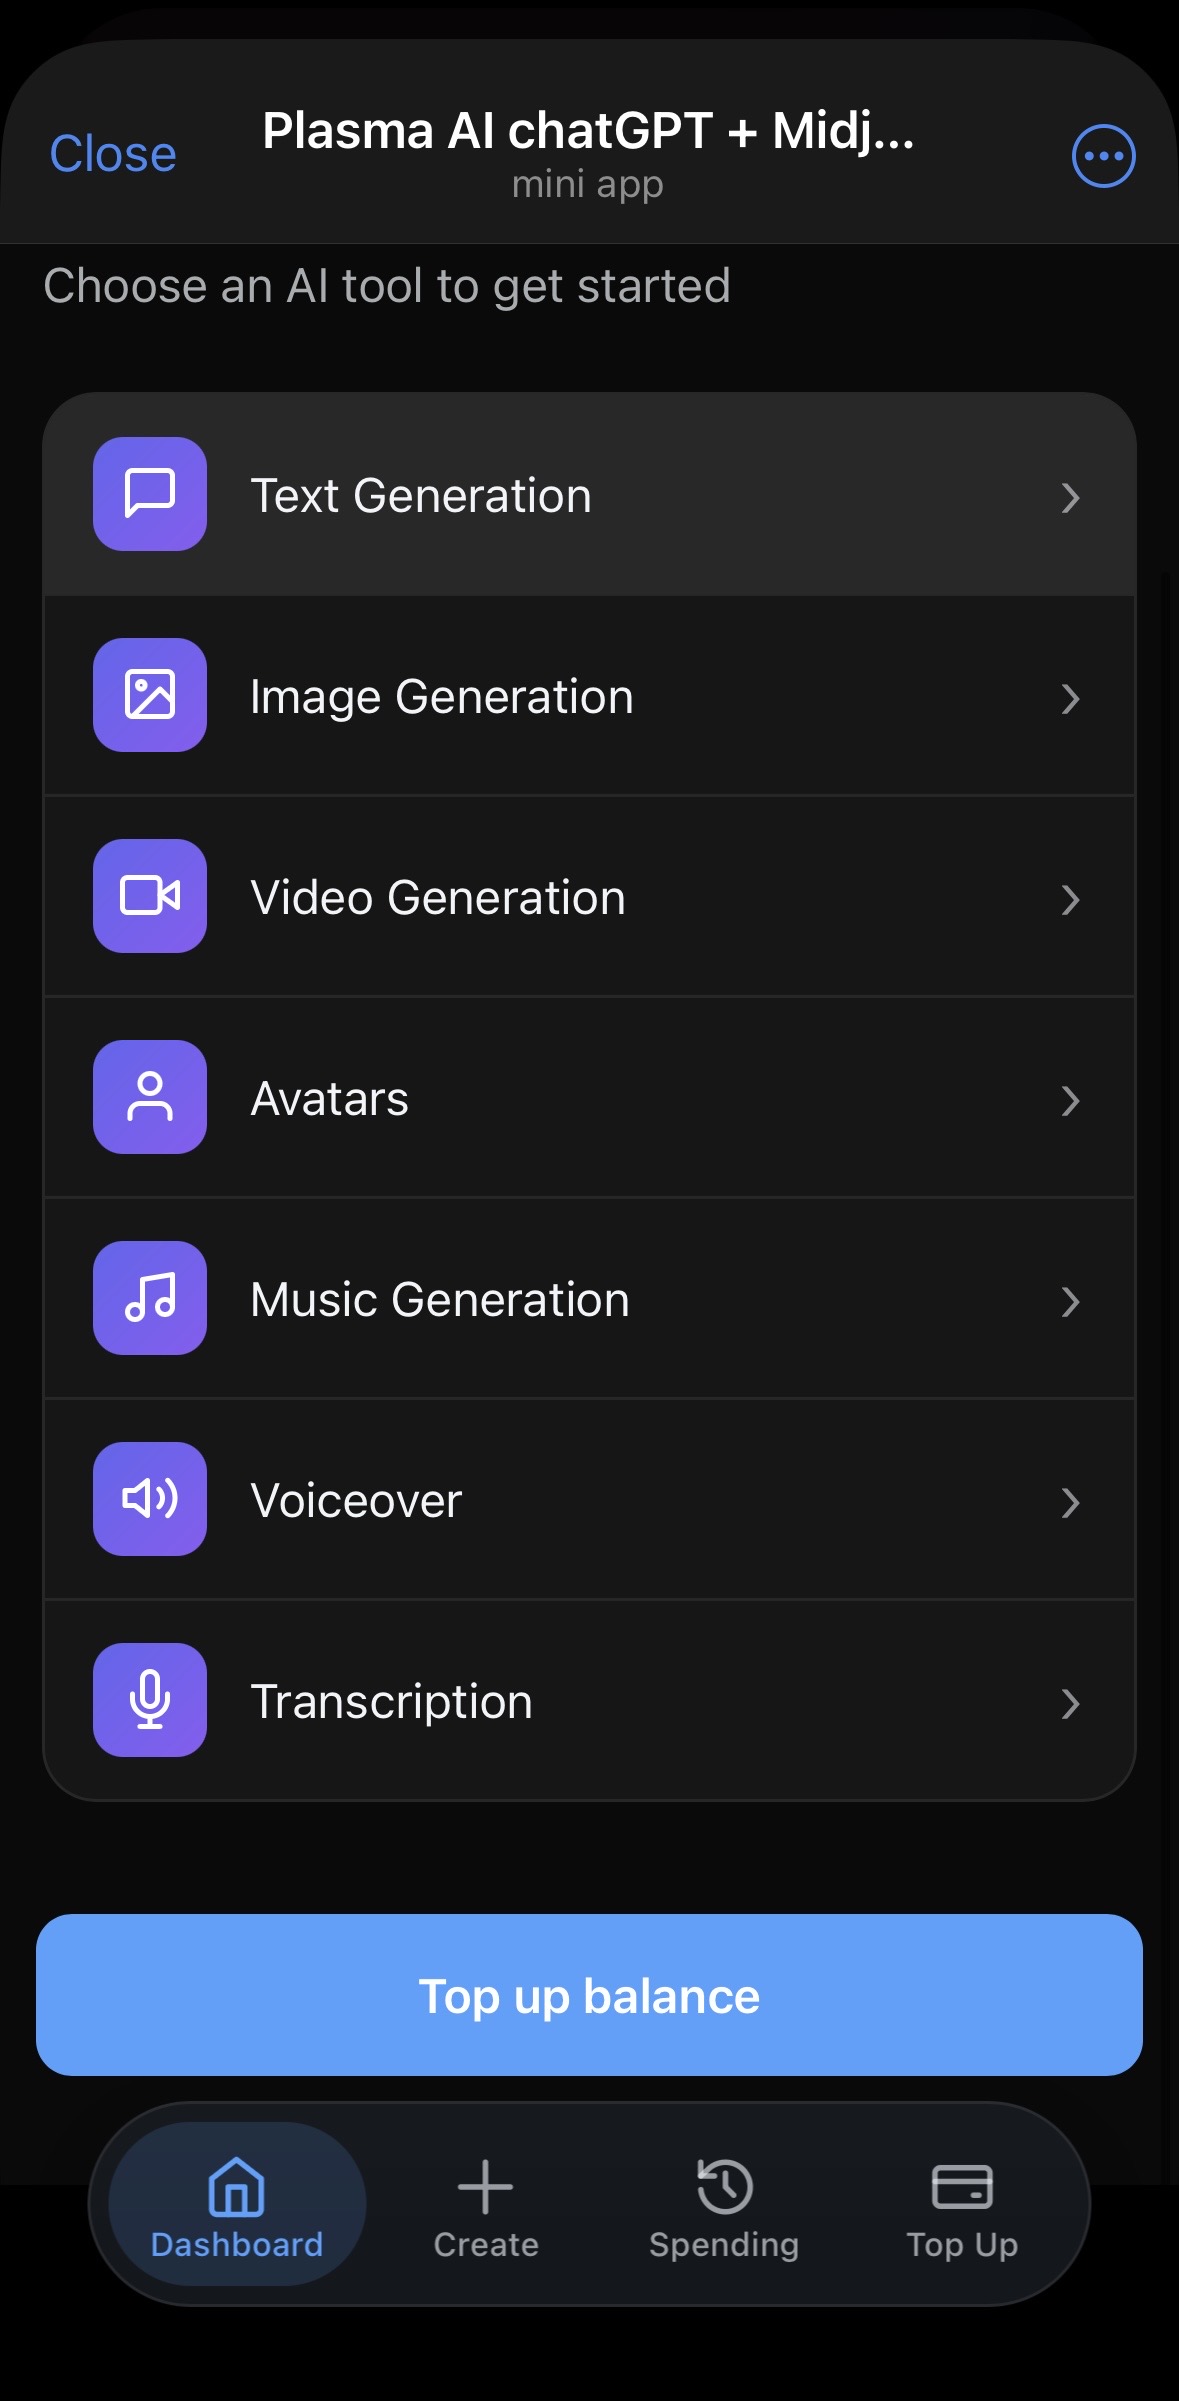Viewport: 1179px width, 2401px height.
Task: Tap the Voiceover speaker icon
Action: point(150,1499)
